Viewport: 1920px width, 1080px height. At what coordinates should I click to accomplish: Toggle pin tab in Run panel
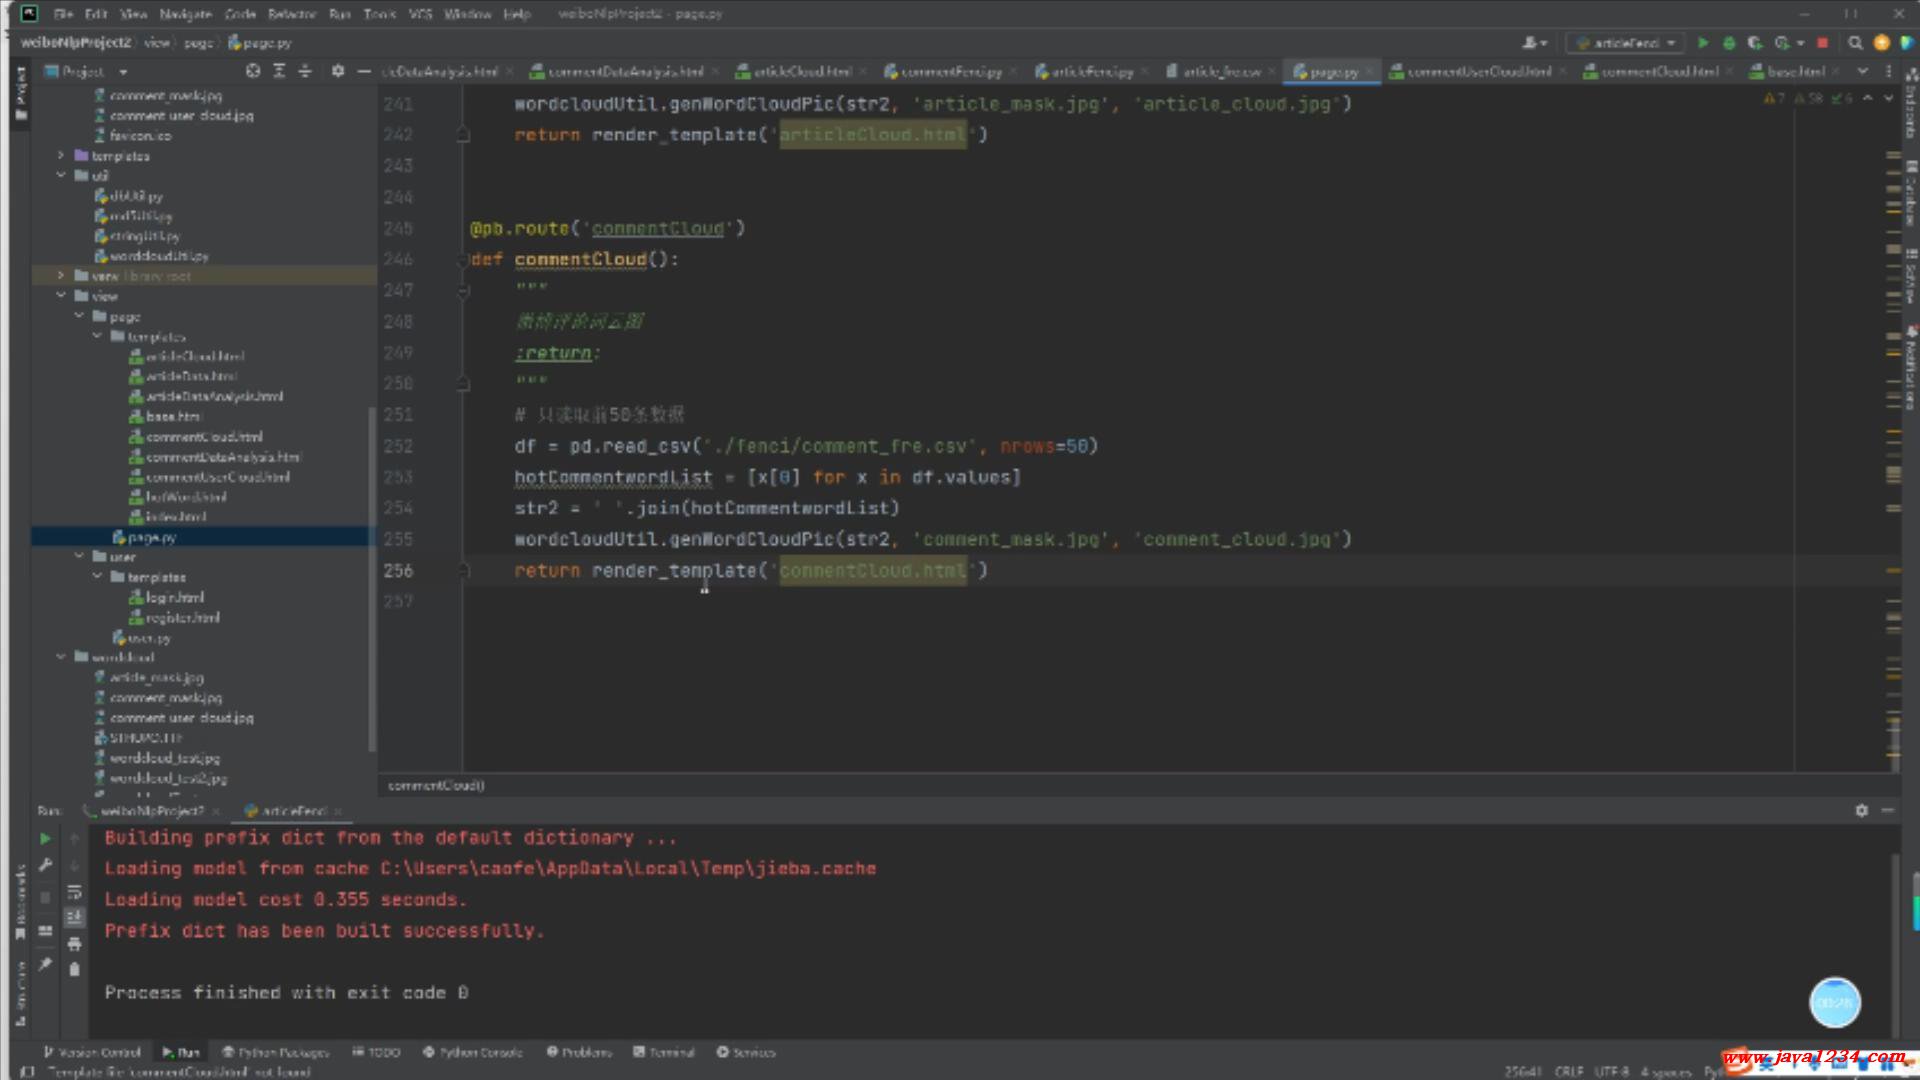(x=45, y=964)
